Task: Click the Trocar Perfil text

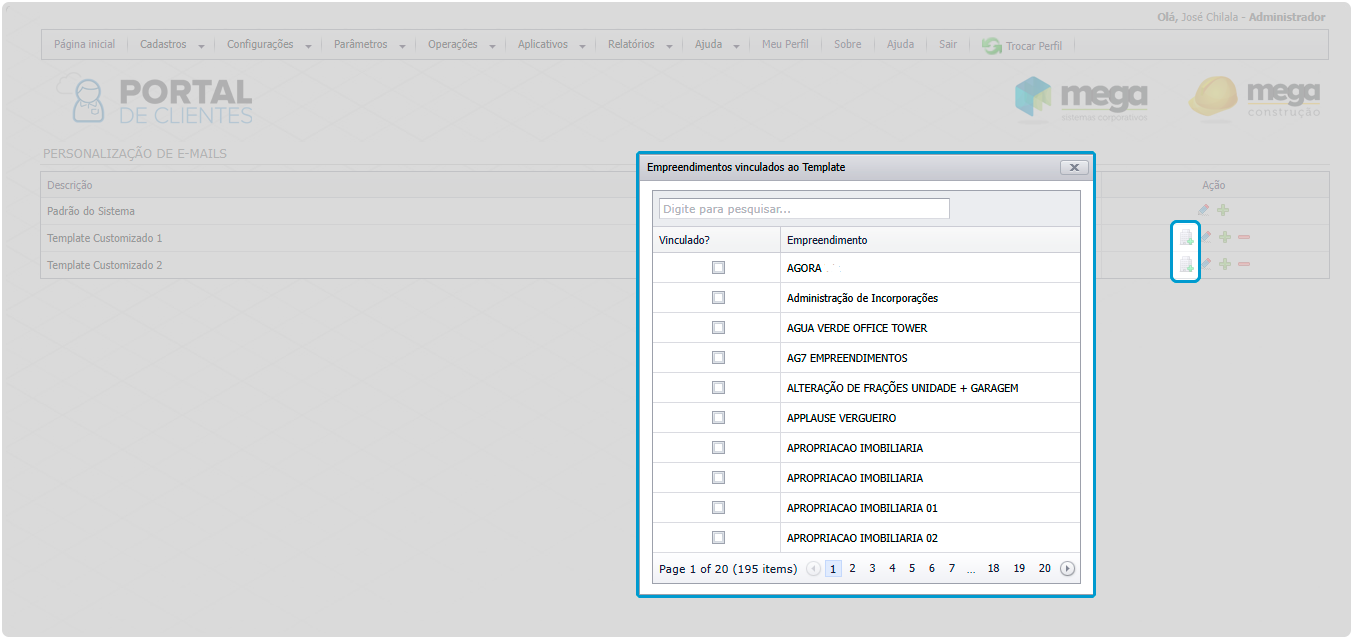Action: 1034,46
